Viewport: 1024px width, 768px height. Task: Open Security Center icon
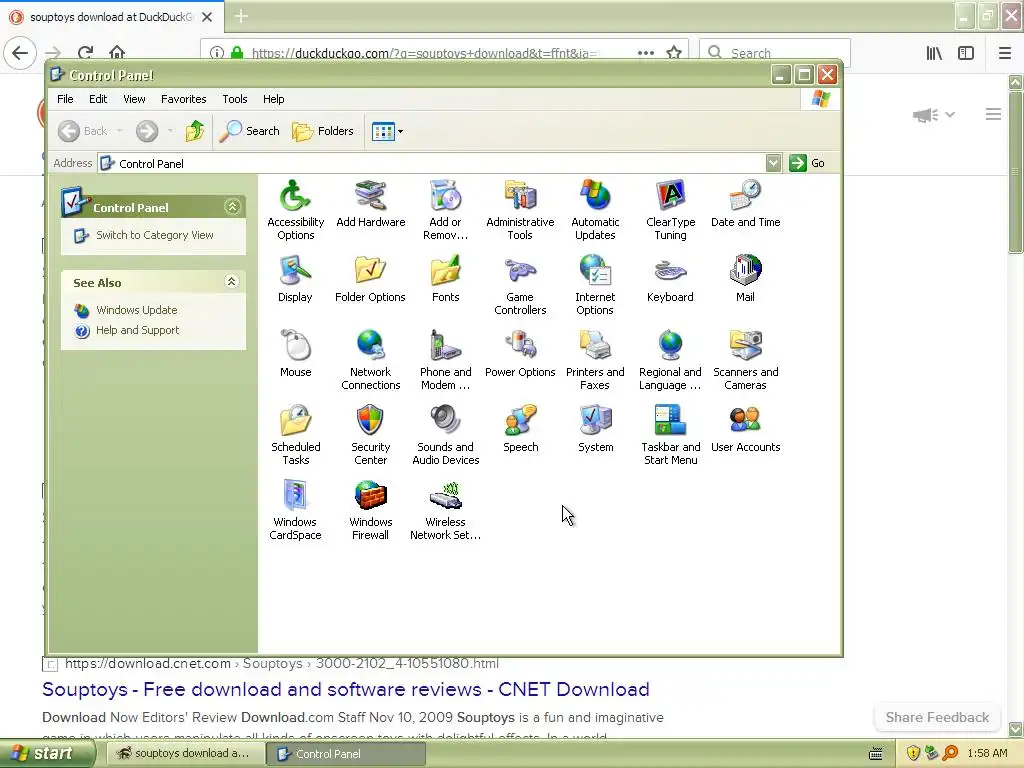tap(370, 436)
